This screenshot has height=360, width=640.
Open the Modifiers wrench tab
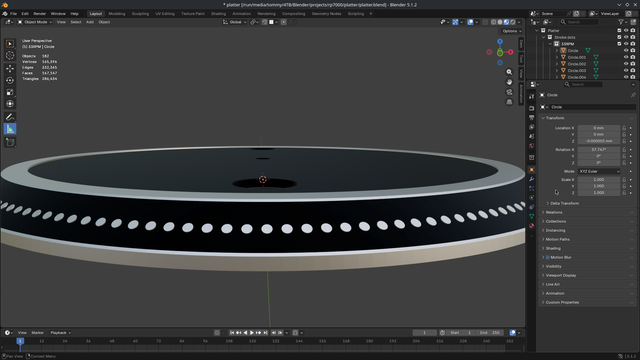point(531,179)
